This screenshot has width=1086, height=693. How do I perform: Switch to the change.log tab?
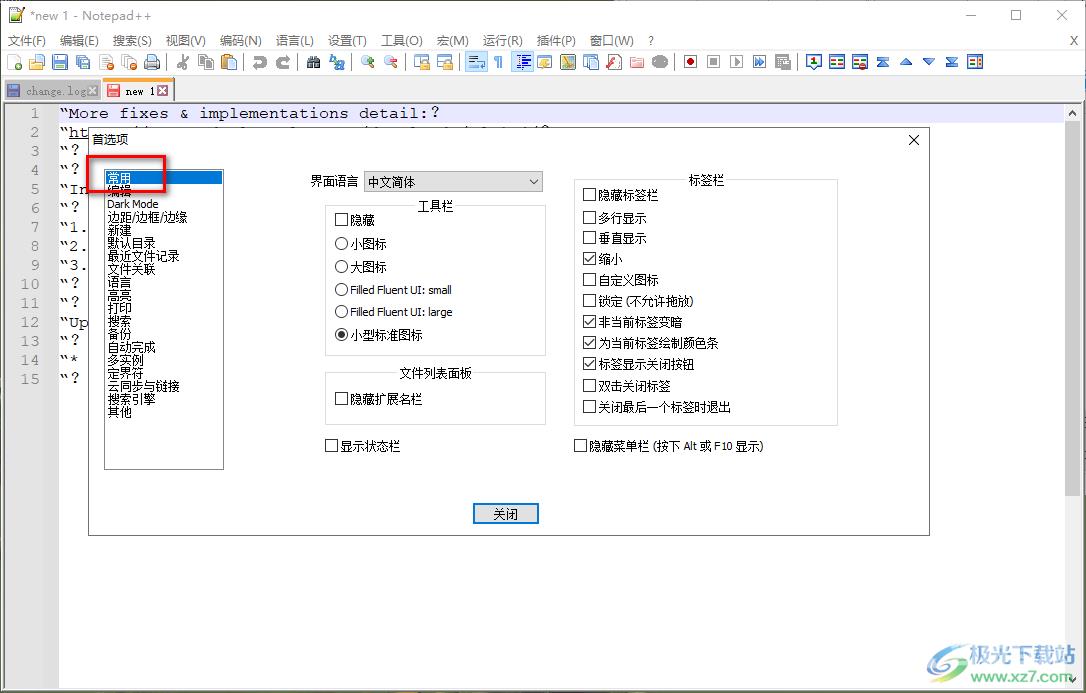[x=52, y=91]
